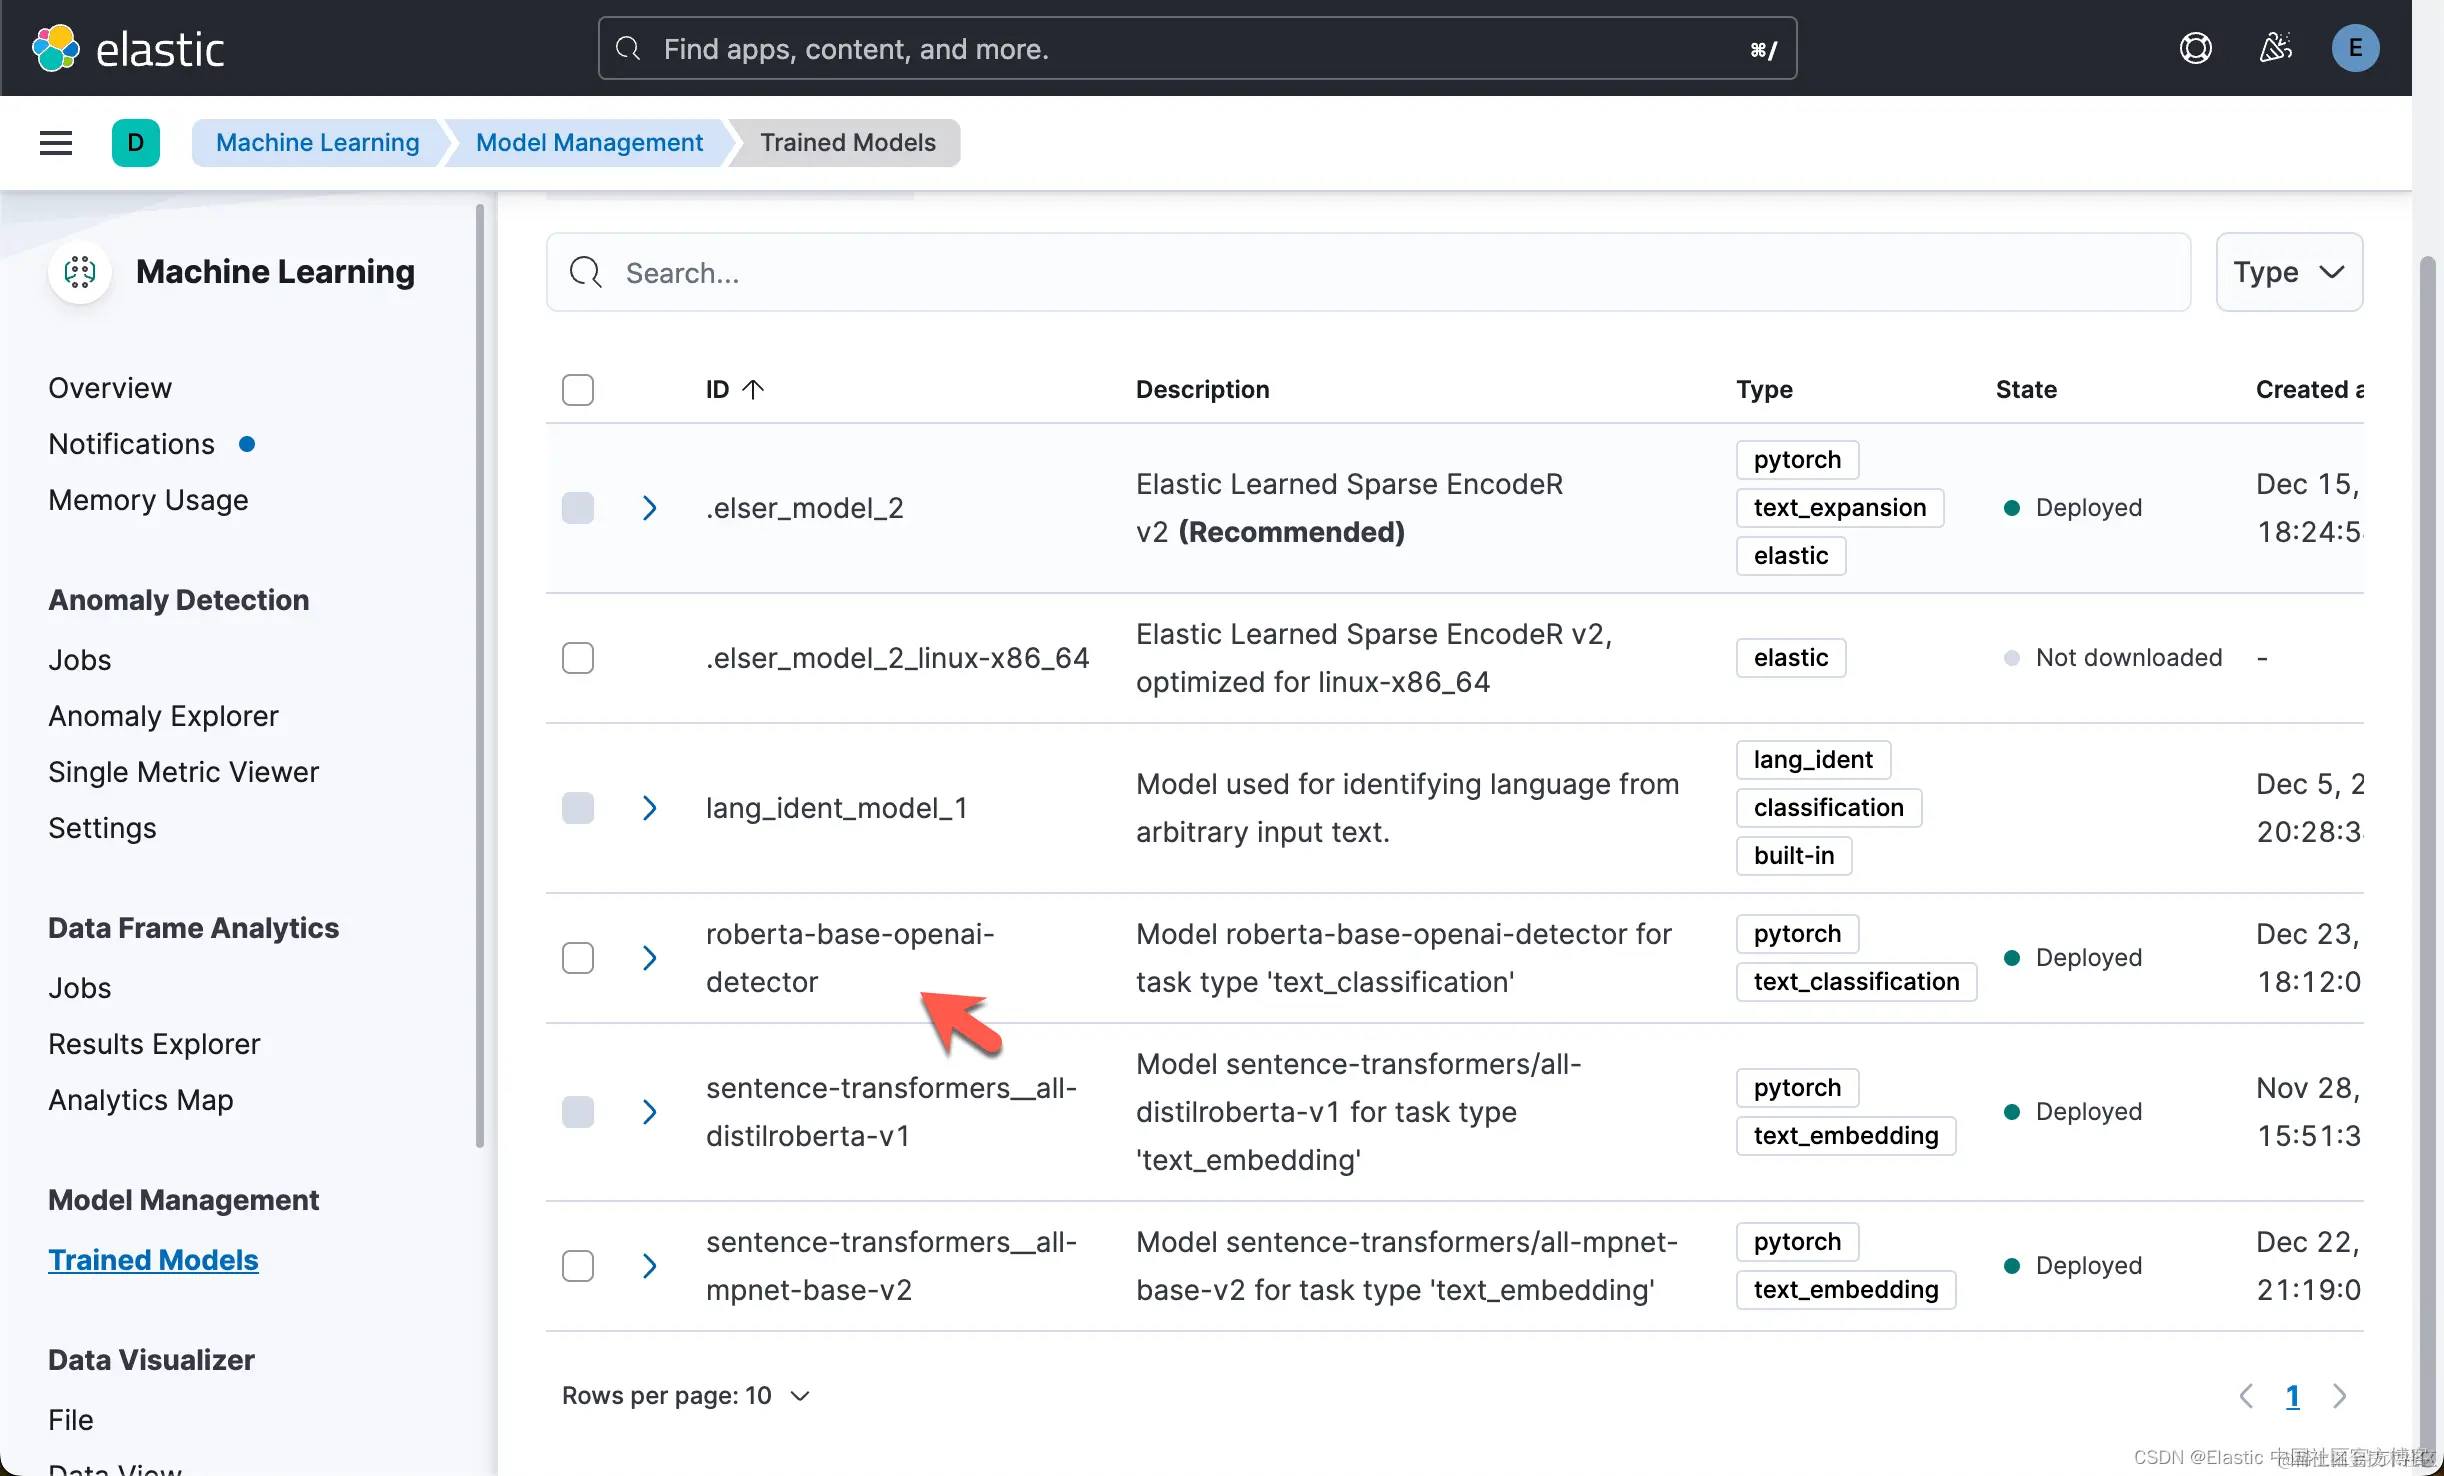Viewport: 2444px width, 1476px height.
Task: Open the hamburger navigation menu
Action: tap(56, 143)
